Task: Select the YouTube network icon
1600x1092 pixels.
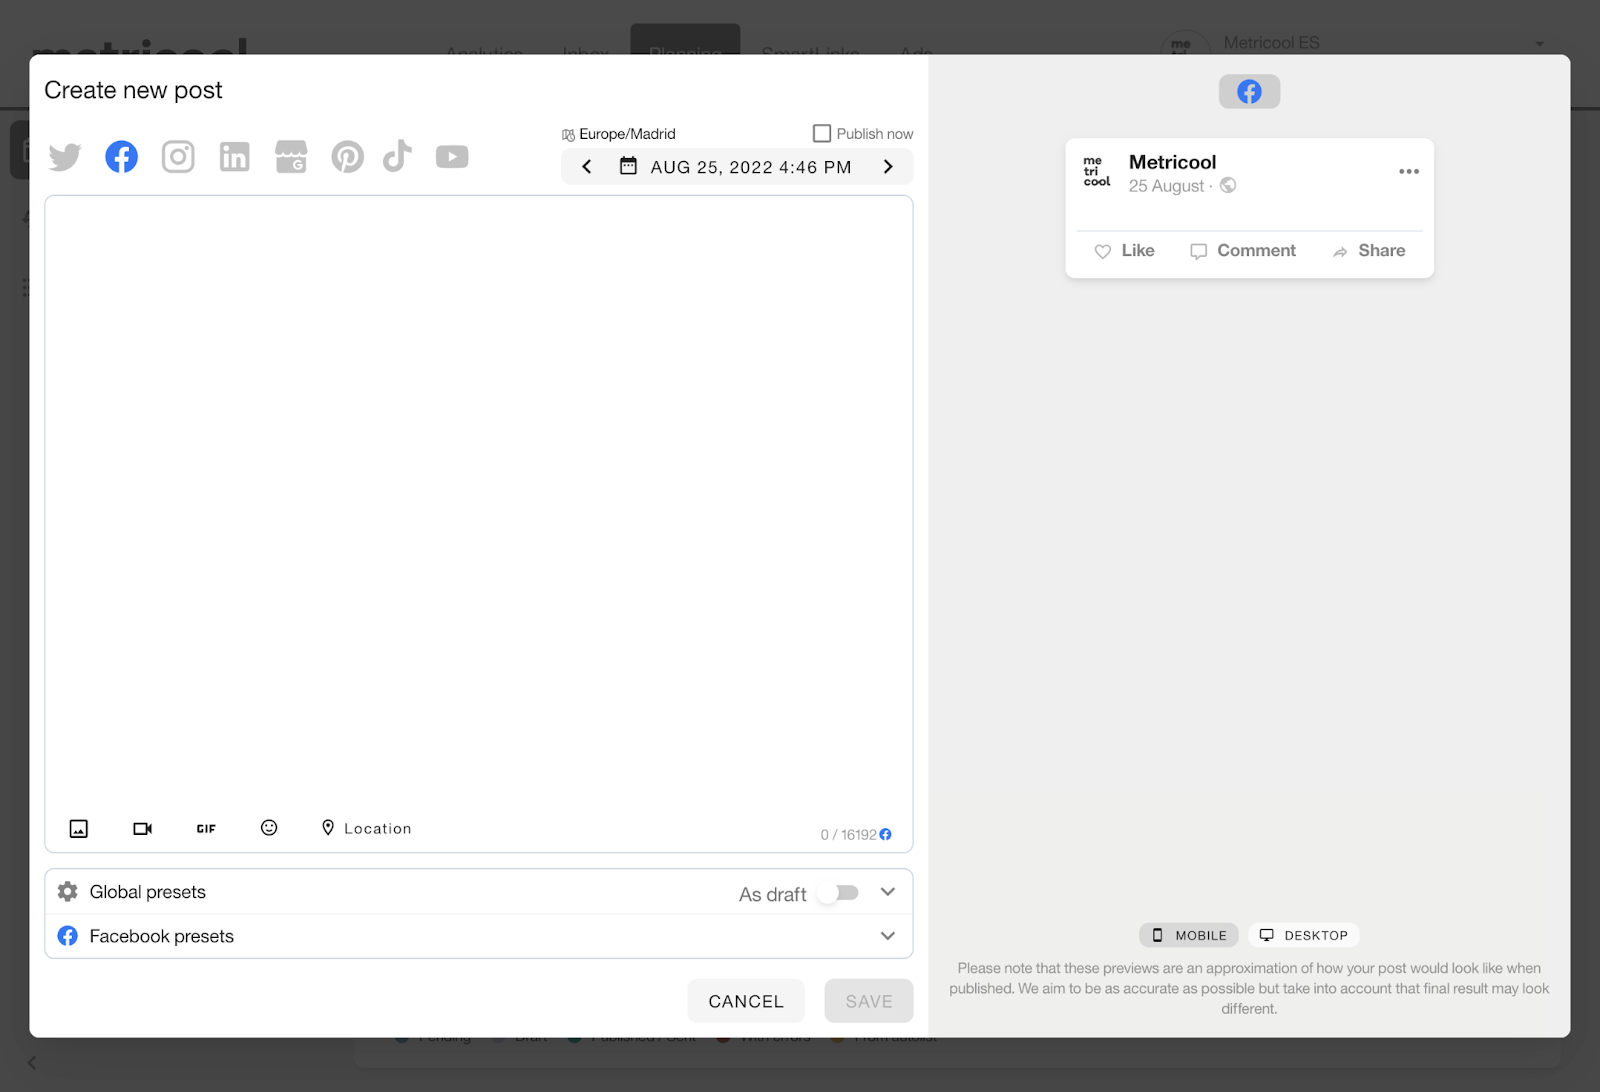Action: tap(452, 157)
